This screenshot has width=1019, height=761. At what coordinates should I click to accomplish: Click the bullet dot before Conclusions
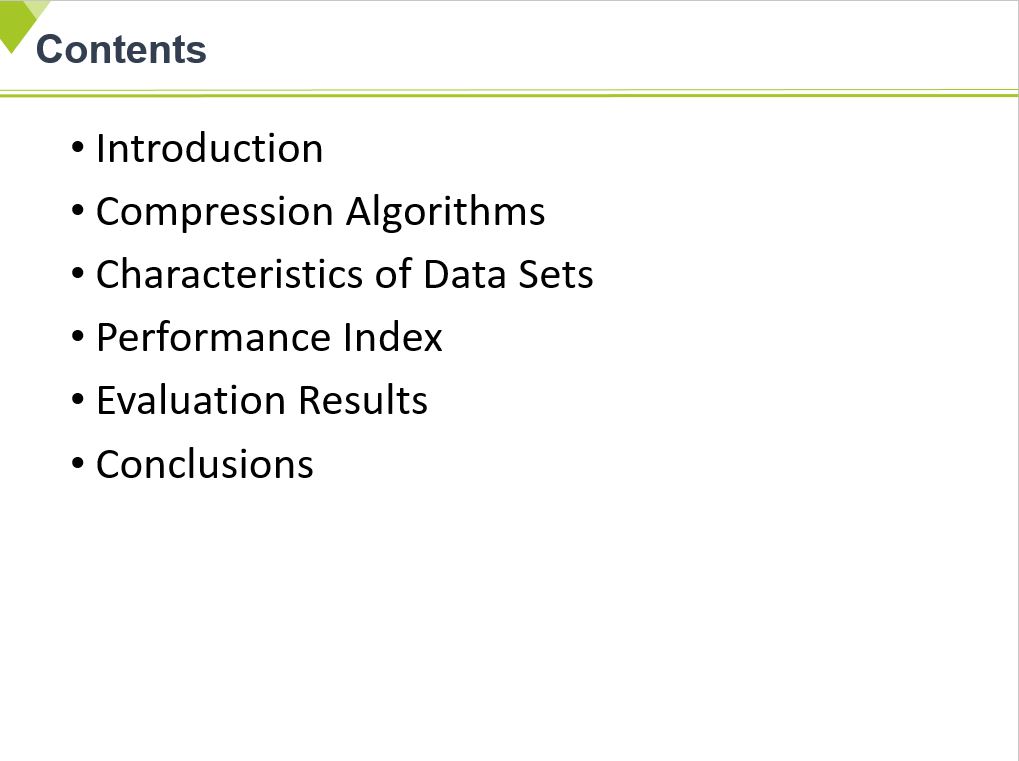[78, 465]
